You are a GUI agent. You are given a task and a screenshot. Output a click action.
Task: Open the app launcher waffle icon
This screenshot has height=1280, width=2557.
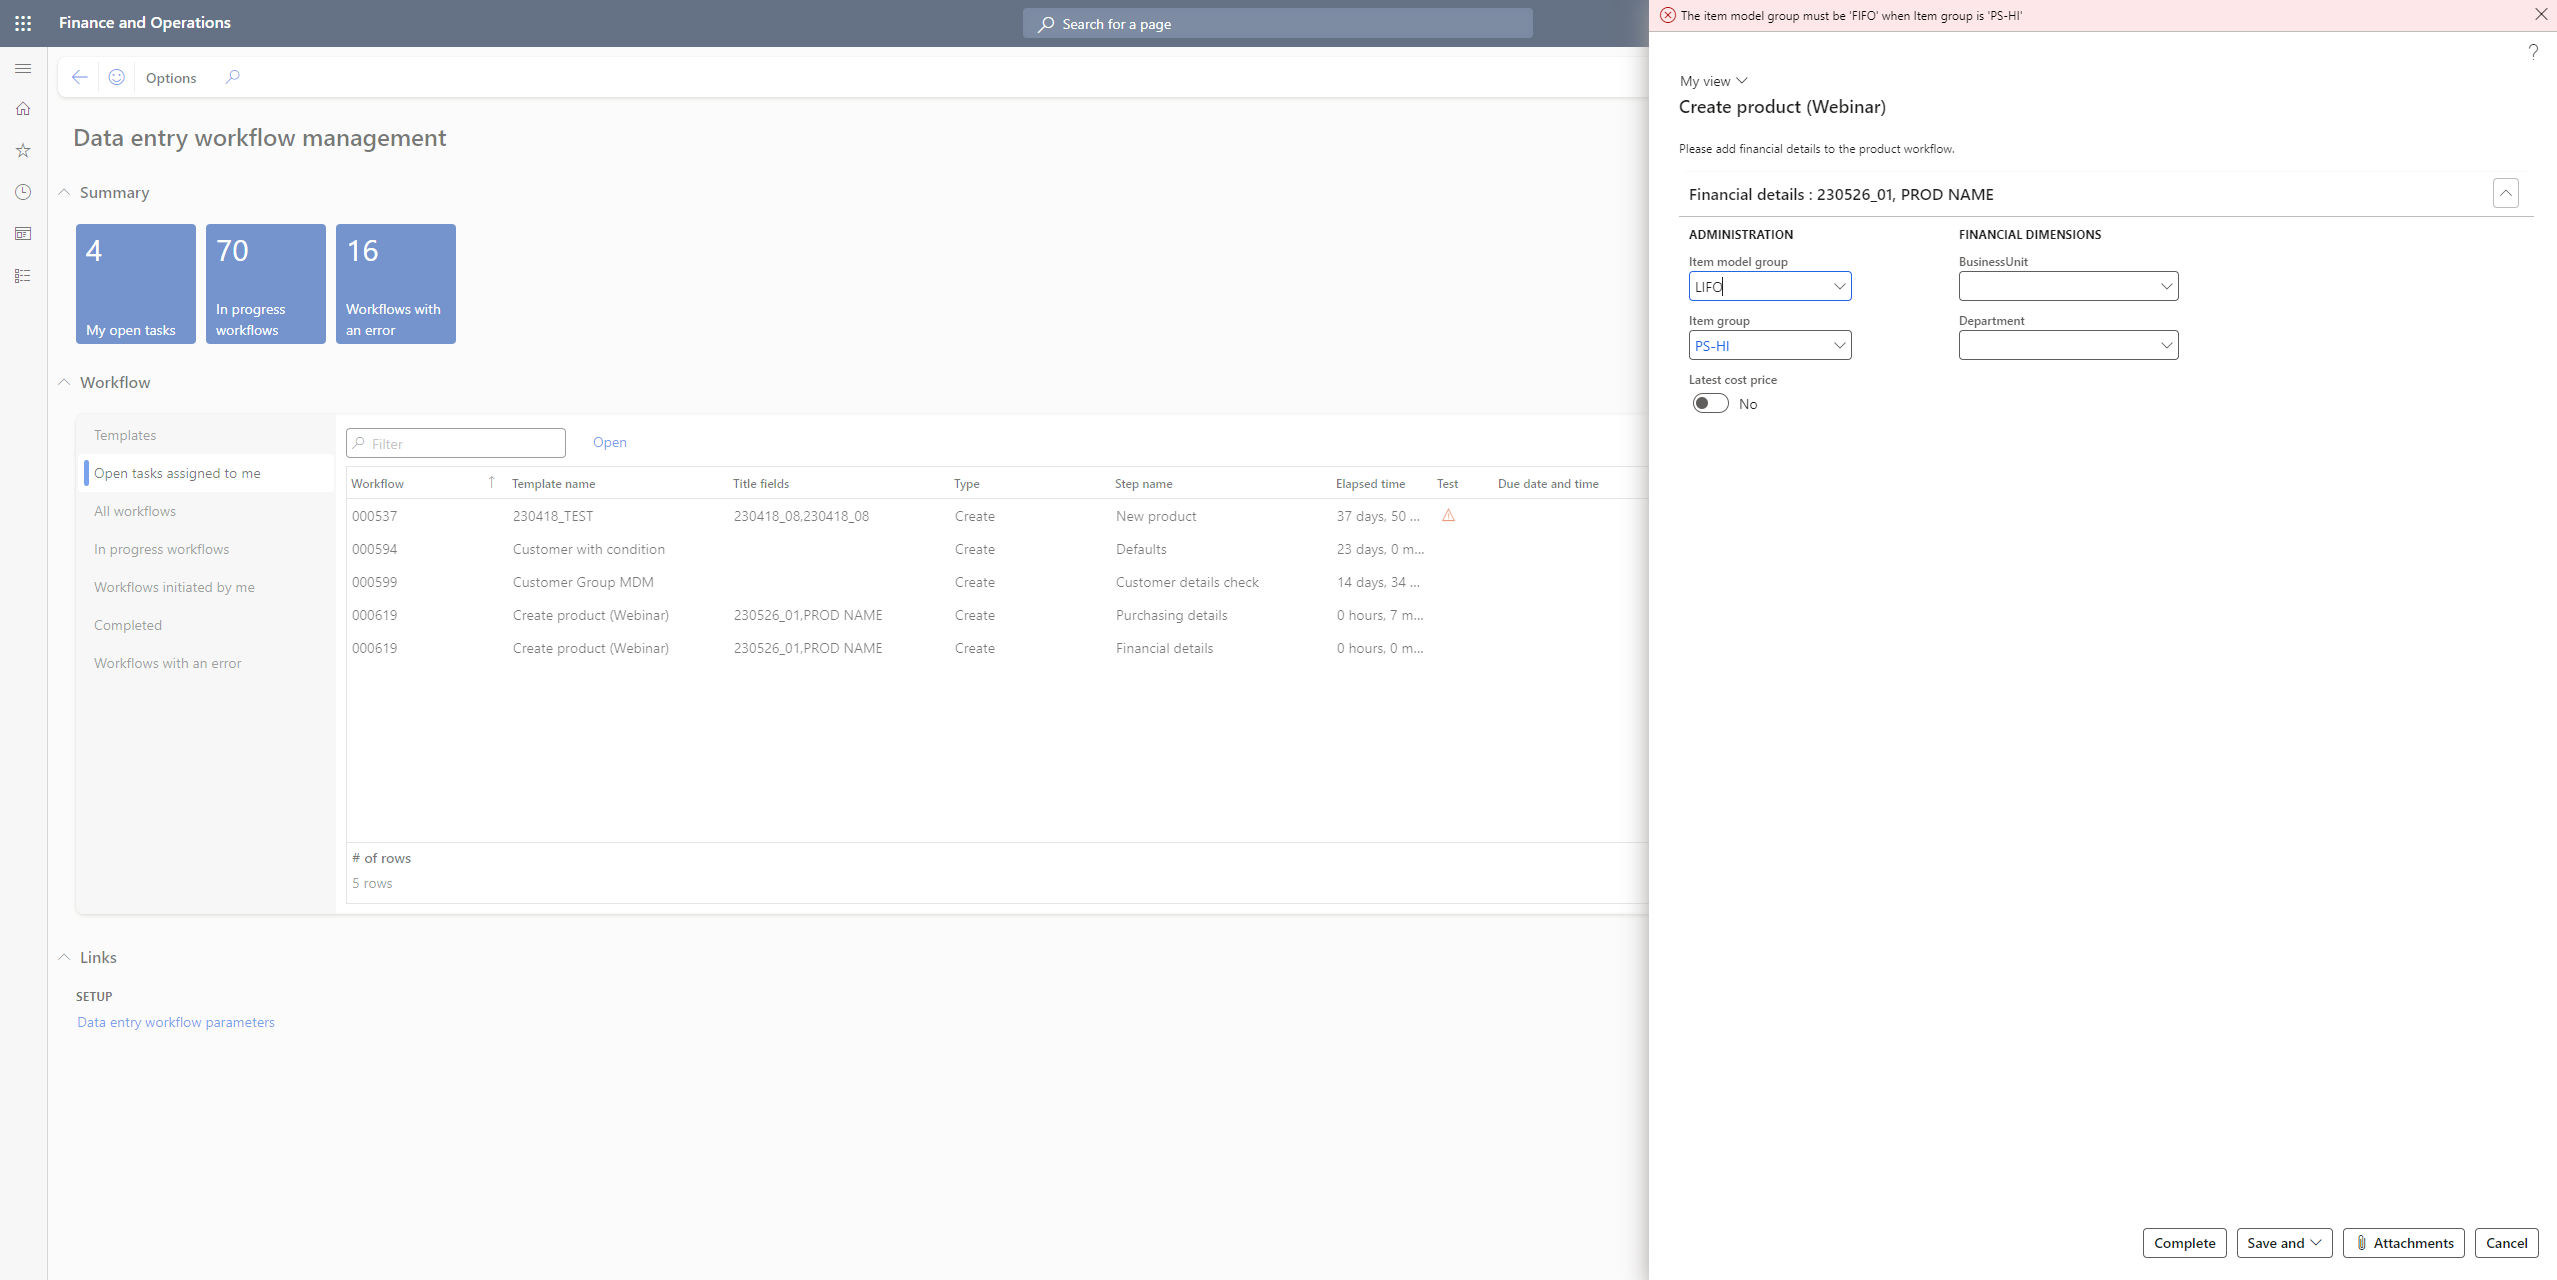pos(23,23)
